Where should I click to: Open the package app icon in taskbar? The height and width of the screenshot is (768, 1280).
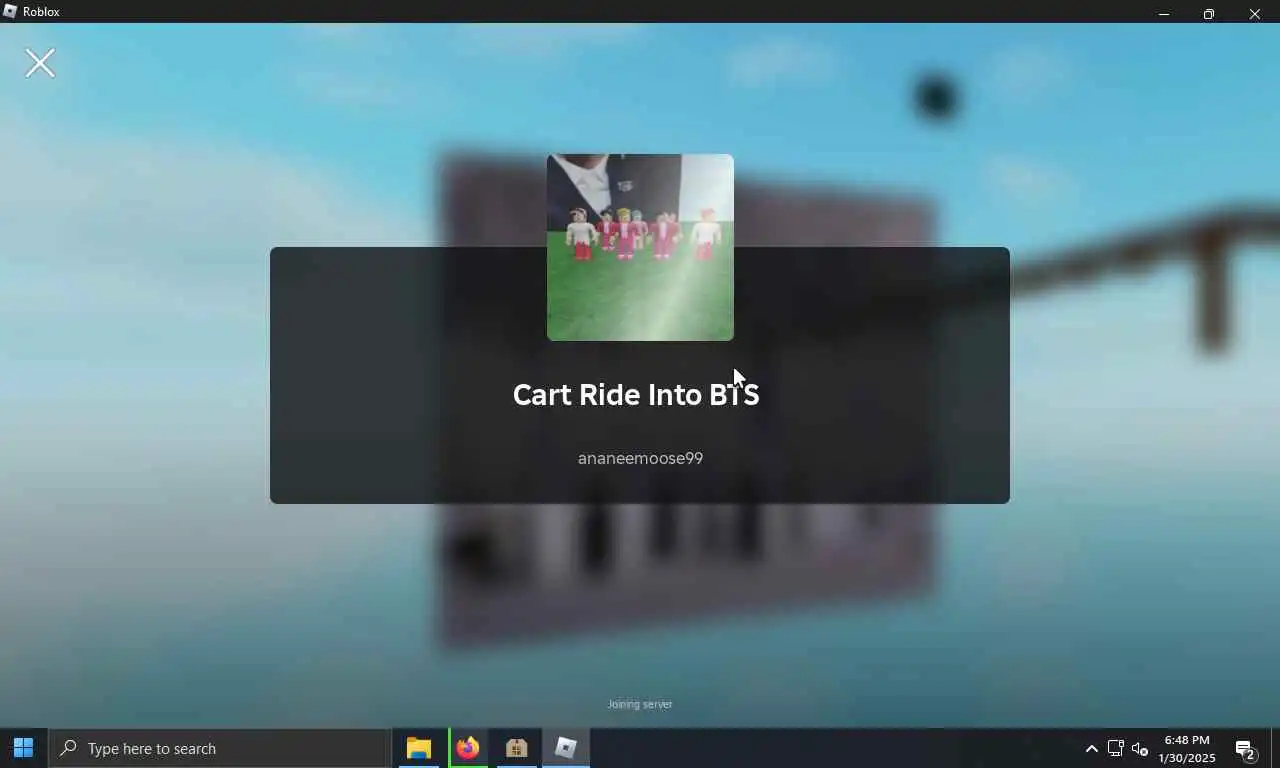coord(516,748)
